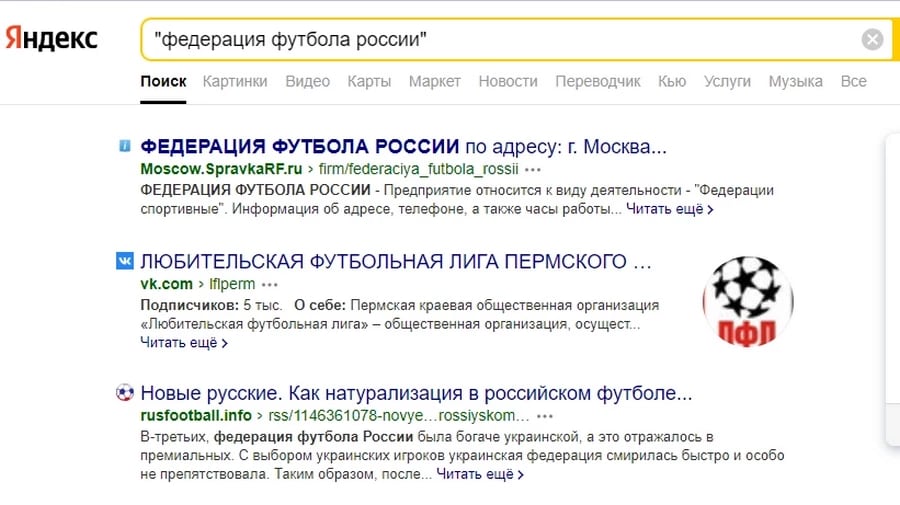900x505 pixels.
Task: Go to the Новости tab
Action: pyautogui.click(x=508, y=81)
